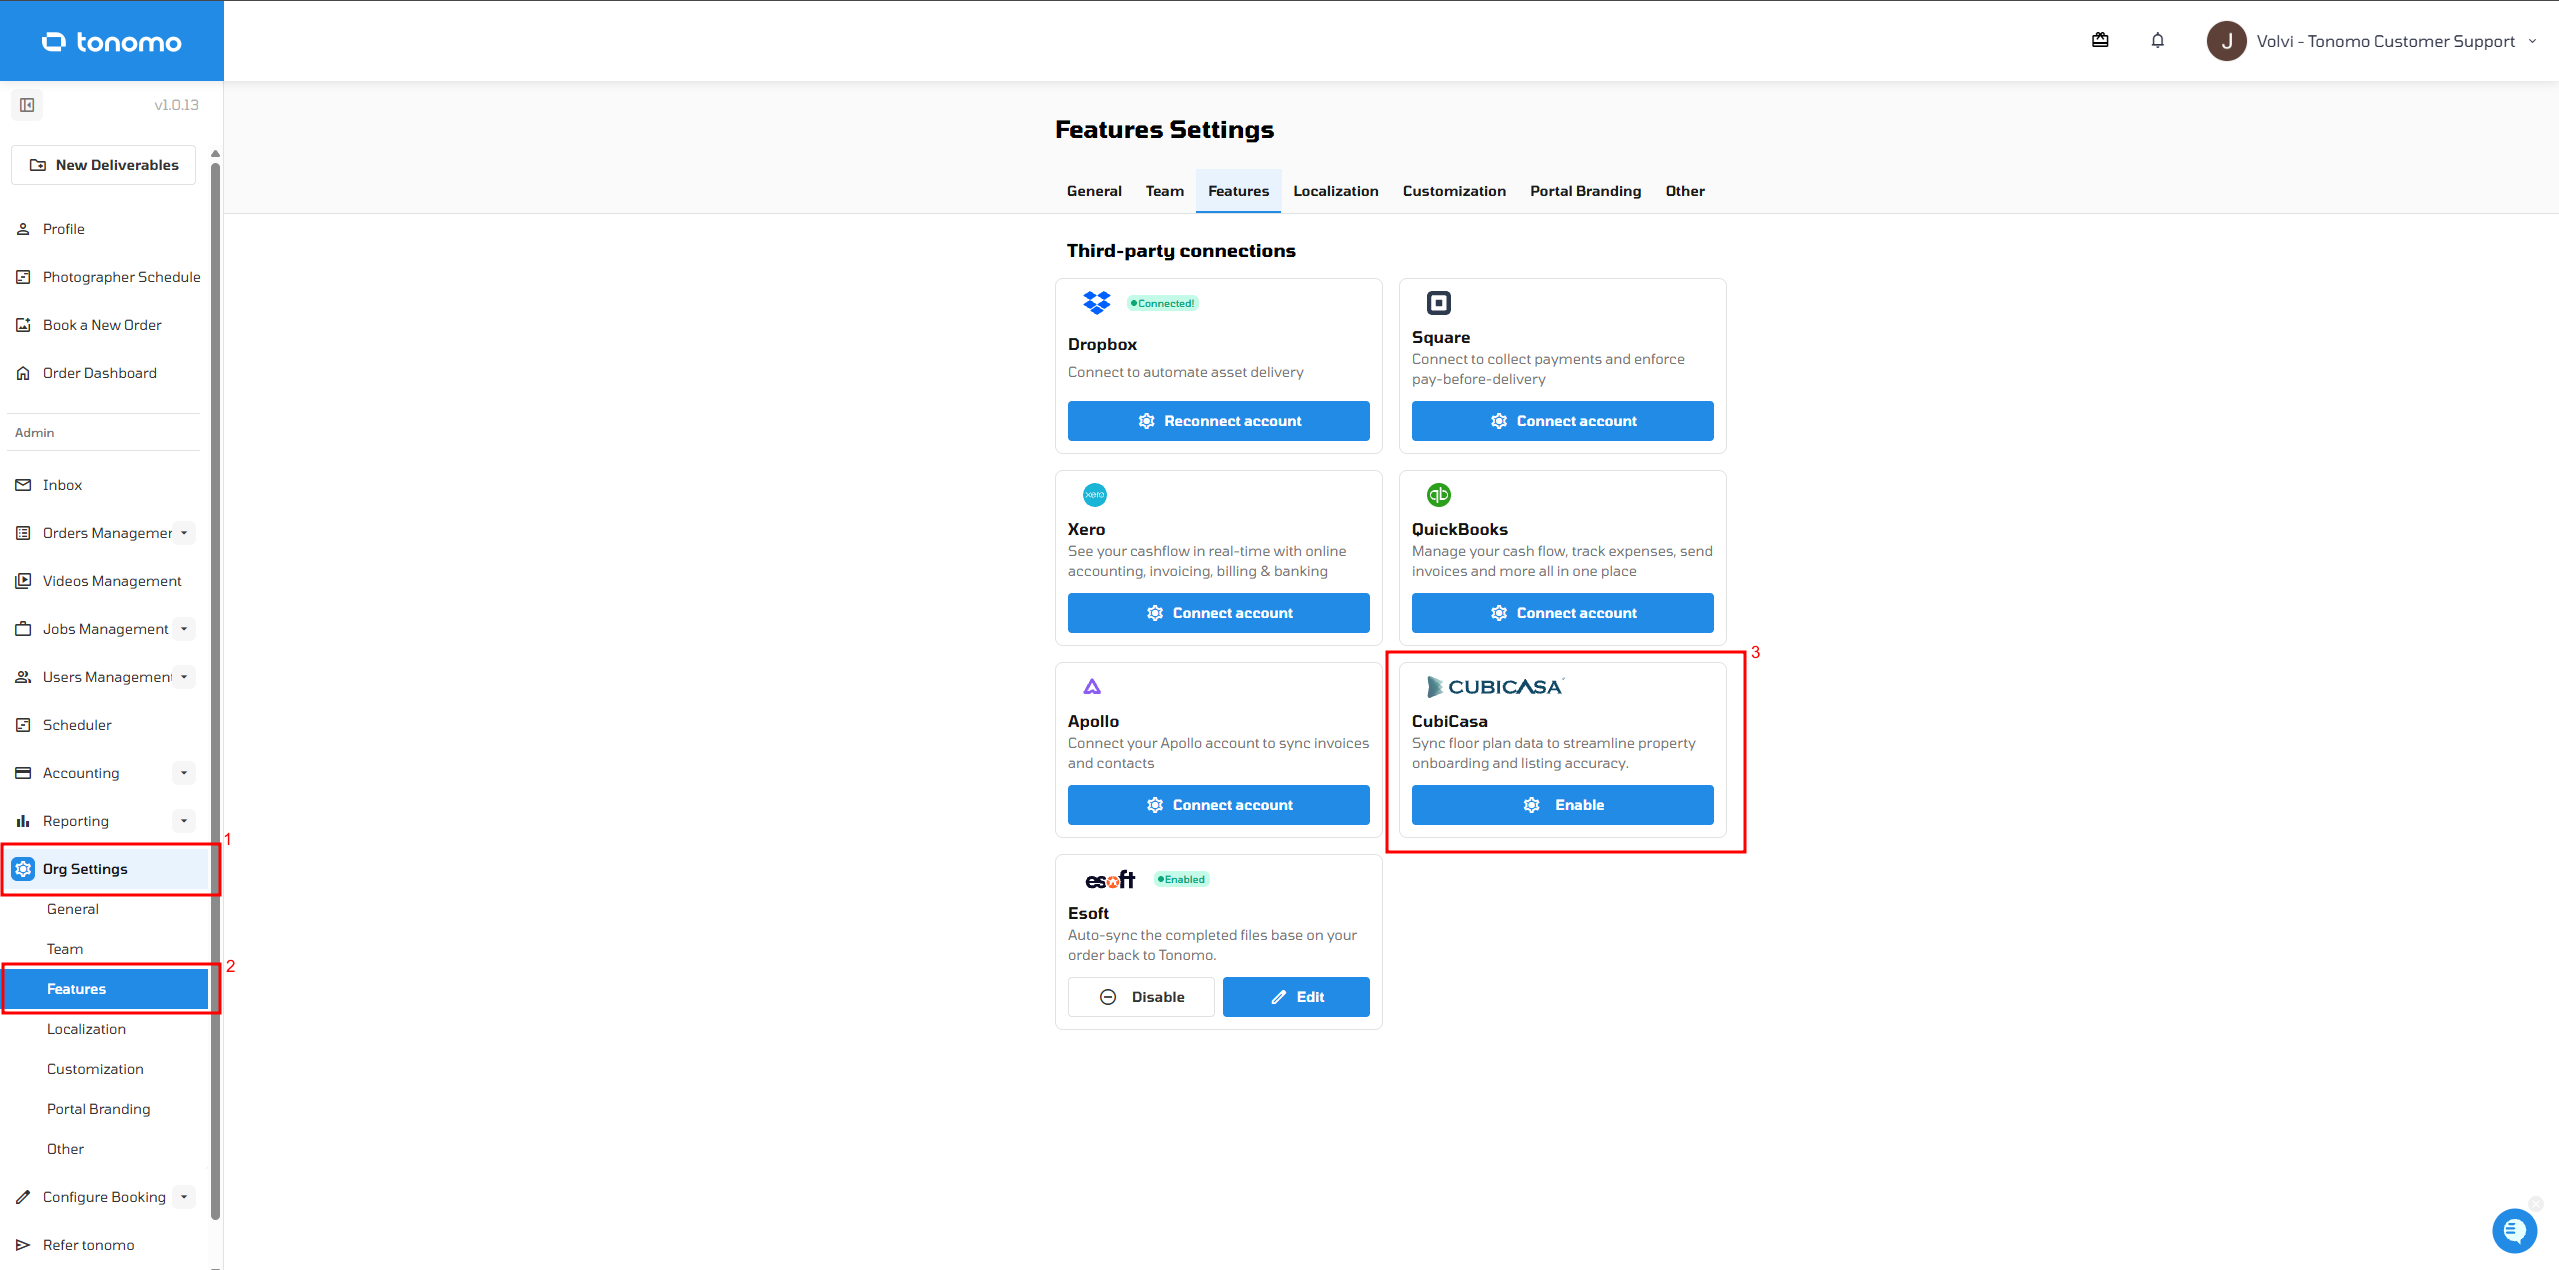Disable the Esoft integration

coord(1141,997)
